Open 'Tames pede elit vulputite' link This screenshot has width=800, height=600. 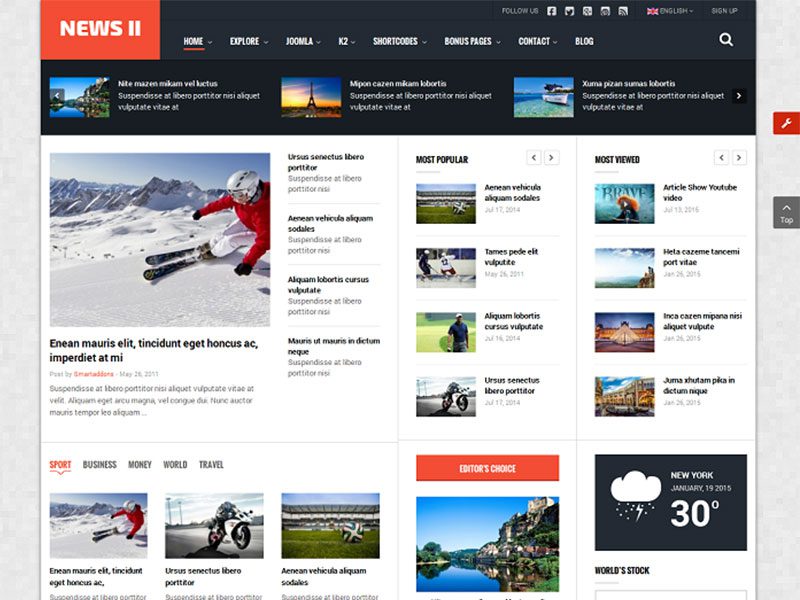pos(511,257)
